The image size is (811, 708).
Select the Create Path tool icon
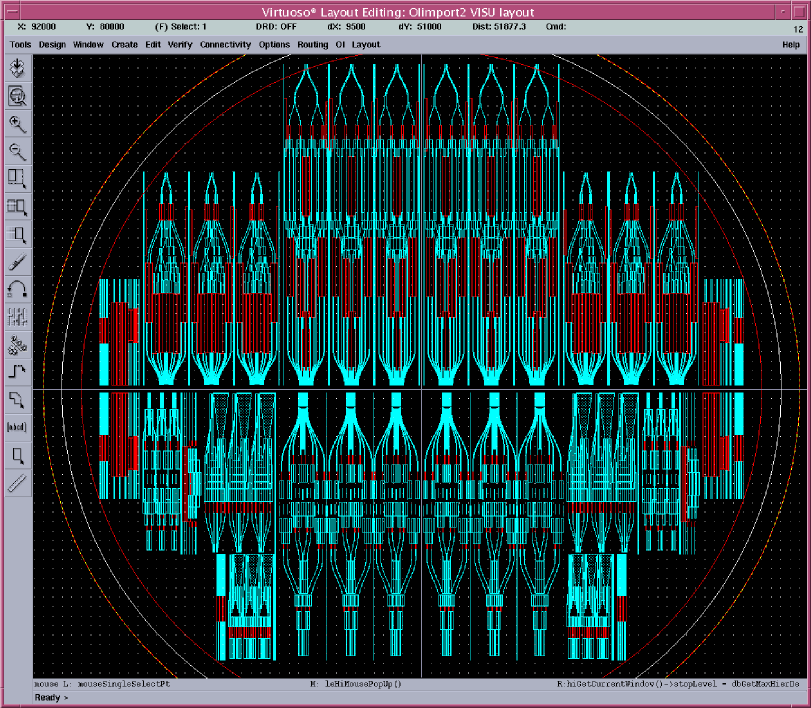[17, 373]
